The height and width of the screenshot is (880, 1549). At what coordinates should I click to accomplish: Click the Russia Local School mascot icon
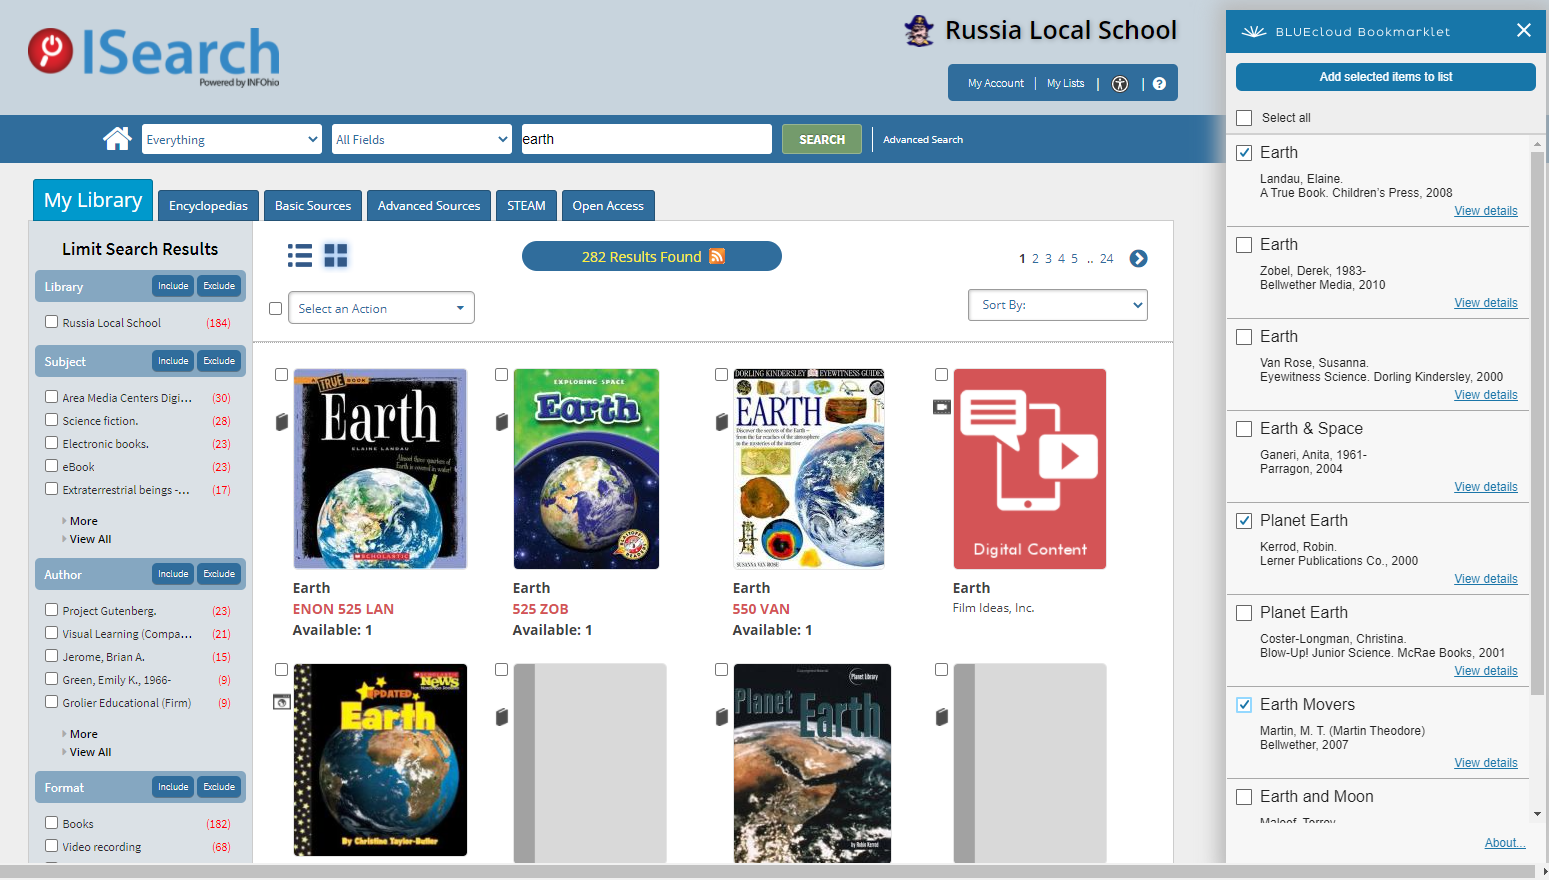tap(919, 31)
